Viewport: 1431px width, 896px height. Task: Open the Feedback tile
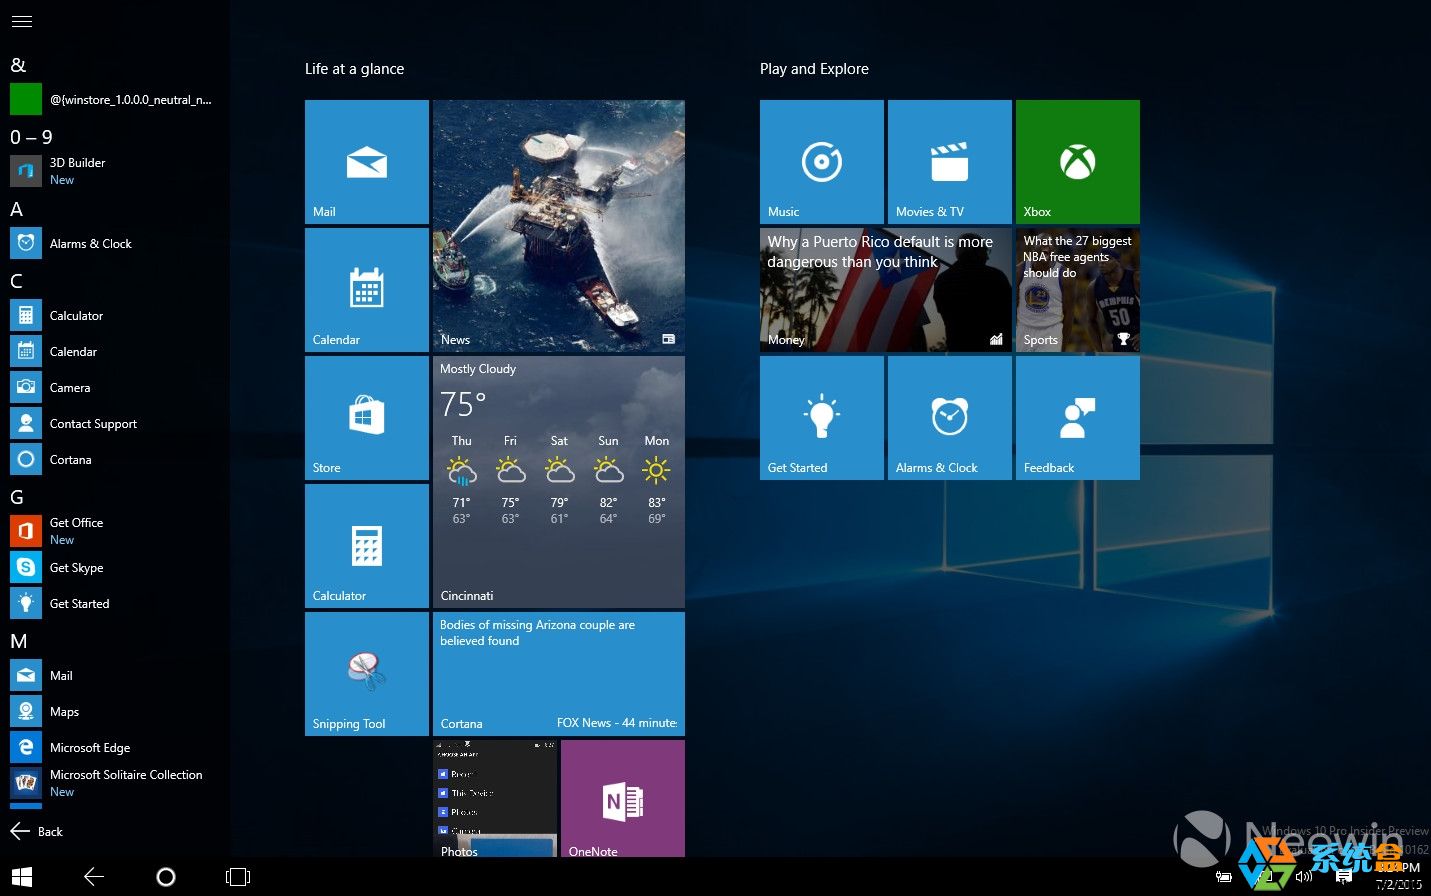pos(1077,417)
